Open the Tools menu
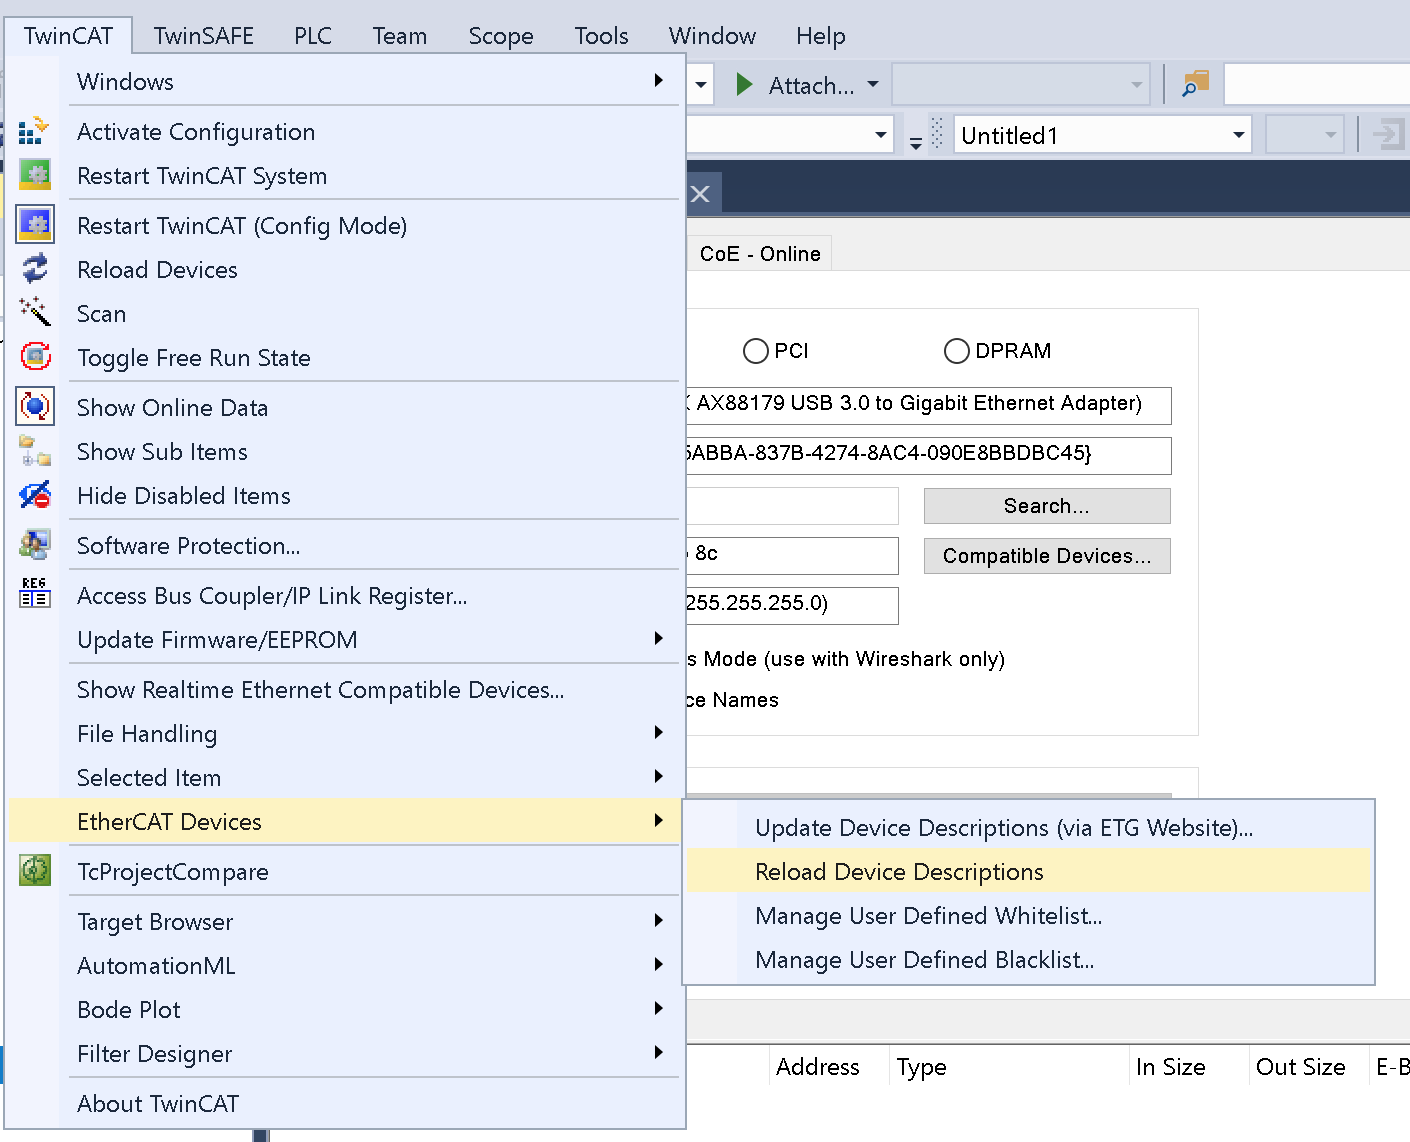 tap(601, 36)
